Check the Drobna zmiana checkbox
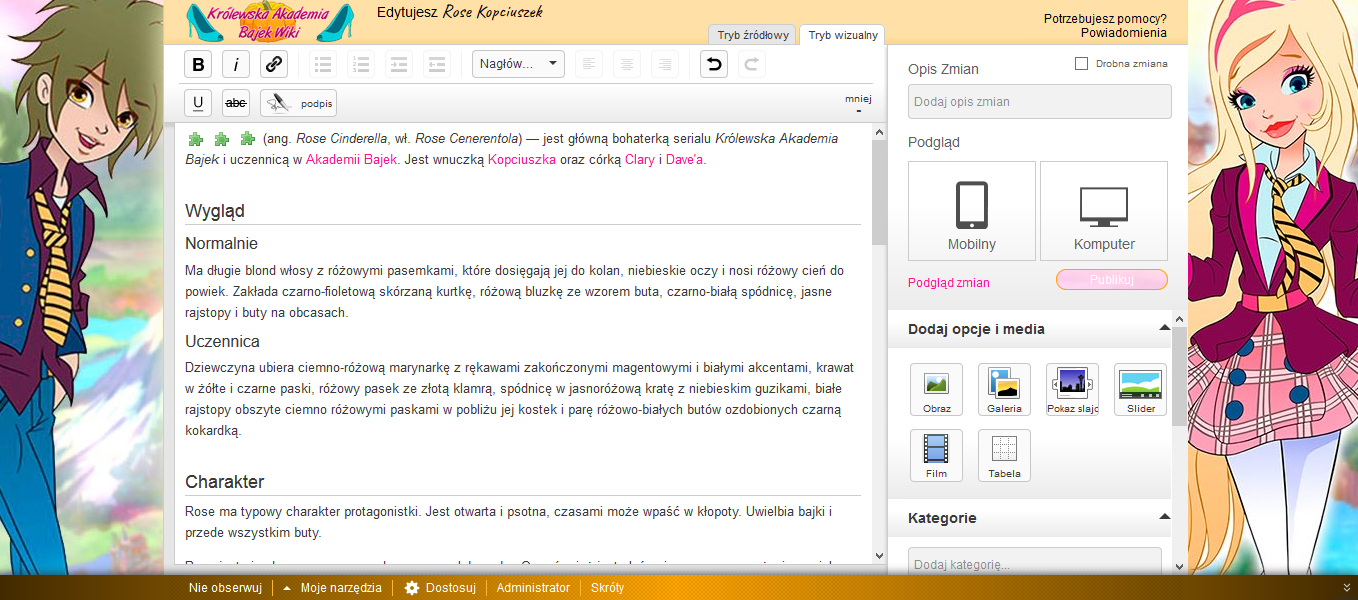The width and height of the screenshot is (1358, 600). [1081, 64]
